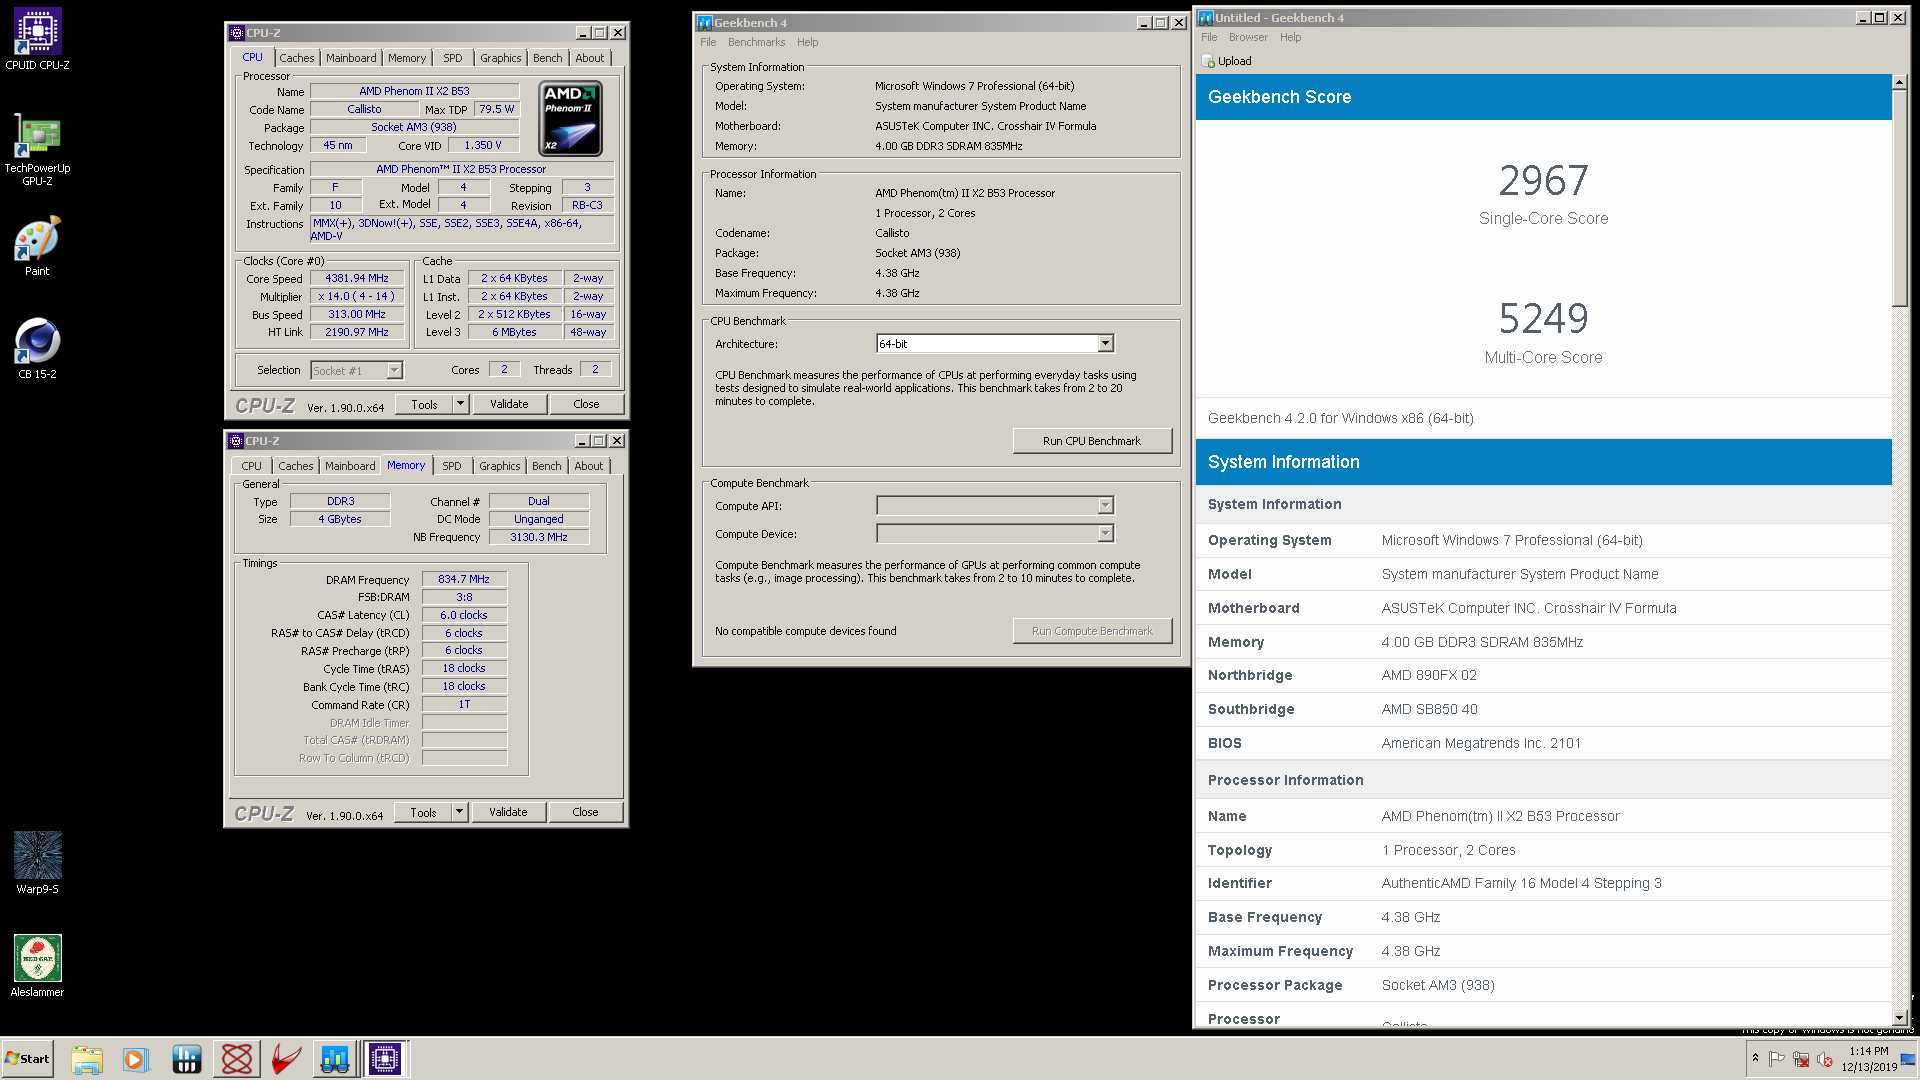Launch Windows Media Player from taskbar
Image resolution: width=1920 pixels, height=1080 pixels.
(136, 1059)
